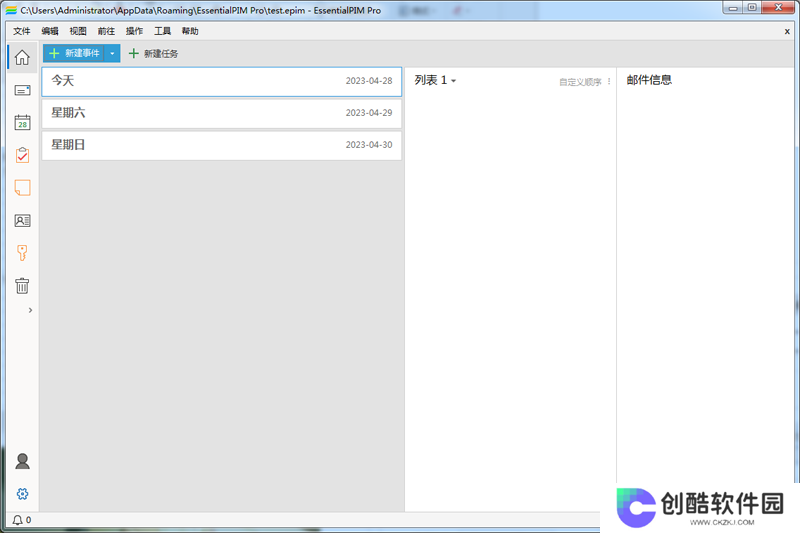Open the Tasks clipboard checkmark module
The width and height of the screenshot is (800, 533).
[x=22, y=155]
